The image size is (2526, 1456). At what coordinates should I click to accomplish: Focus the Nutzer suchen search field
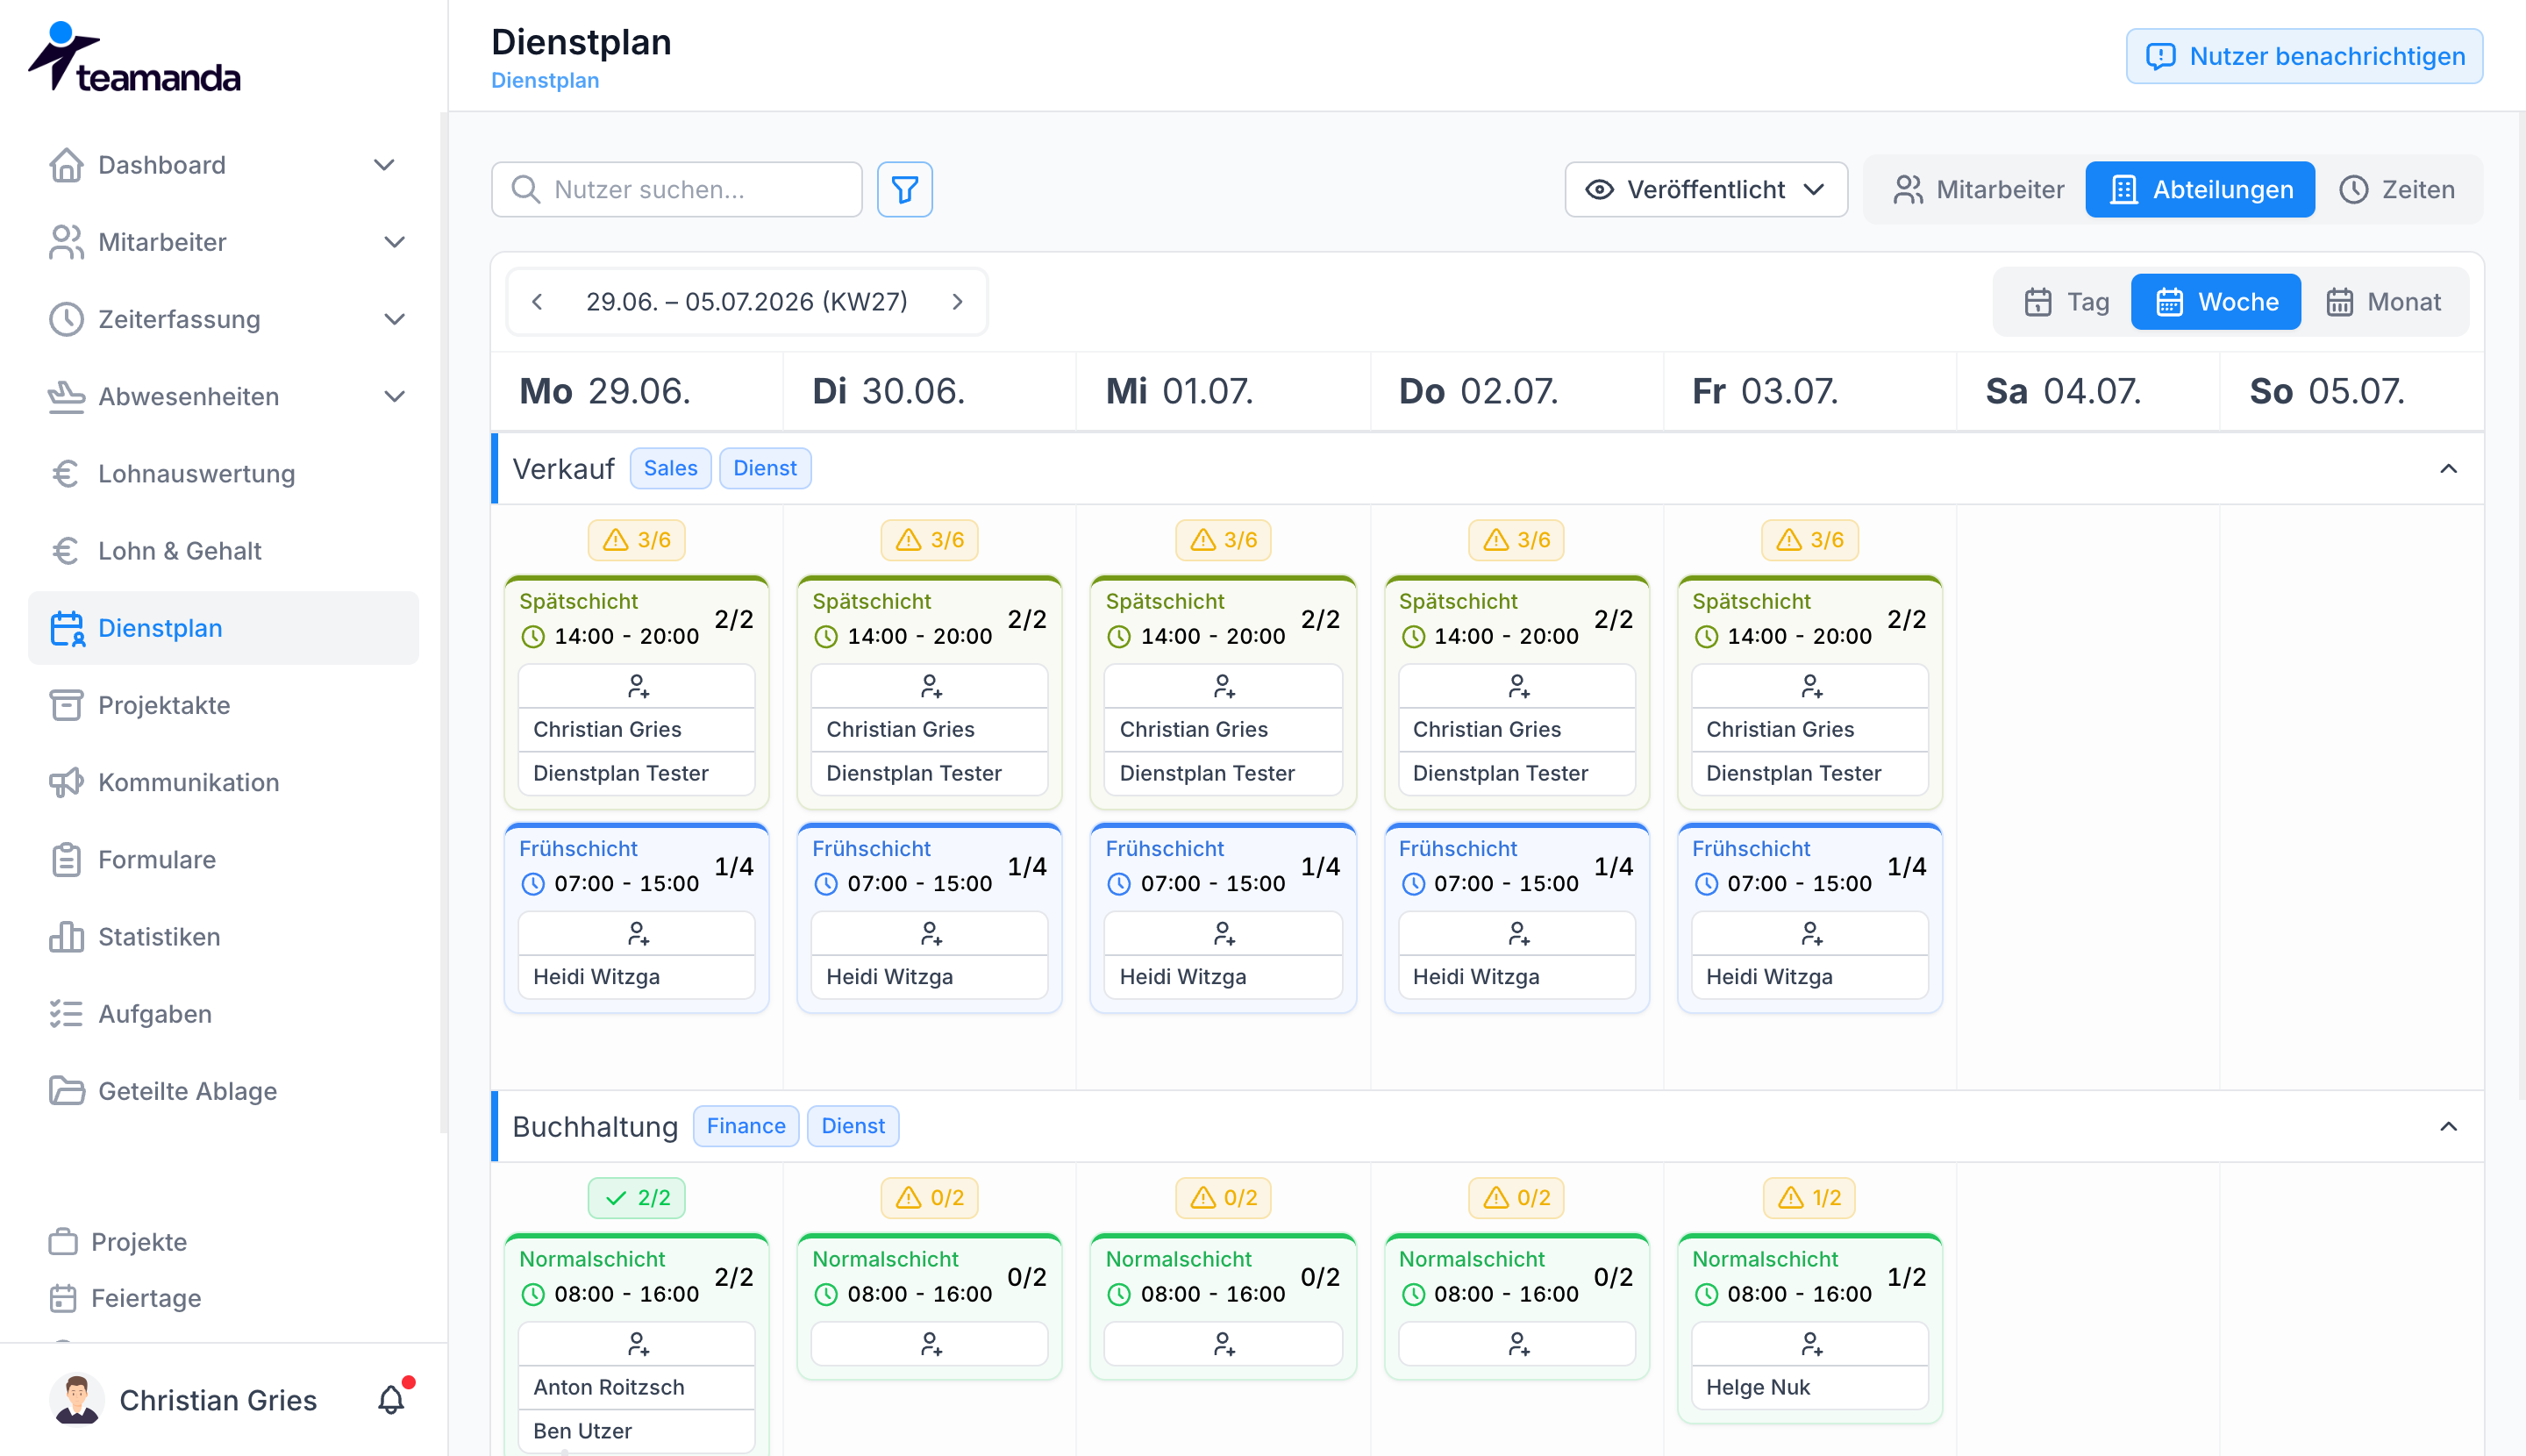677,189
